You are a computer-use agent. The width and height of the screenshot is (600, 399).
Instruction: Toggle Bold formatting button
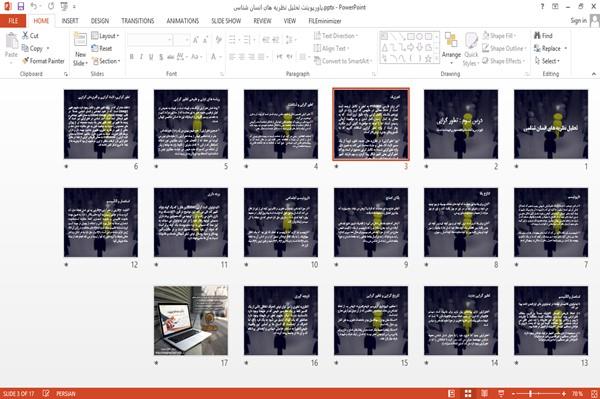132,57
